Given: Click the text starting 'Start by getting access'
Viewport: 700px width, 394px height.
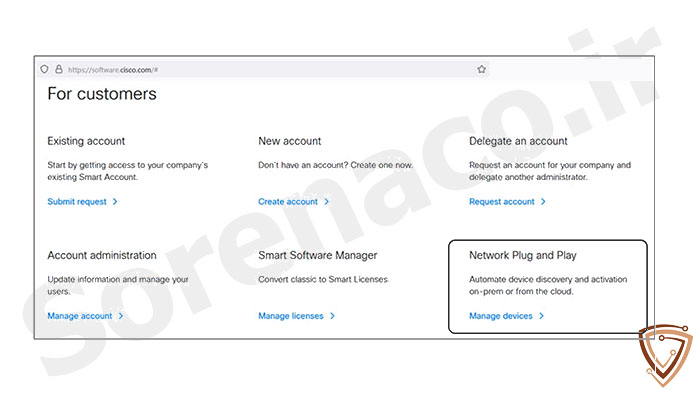Looking at the screenshot, I should [128, 171].
